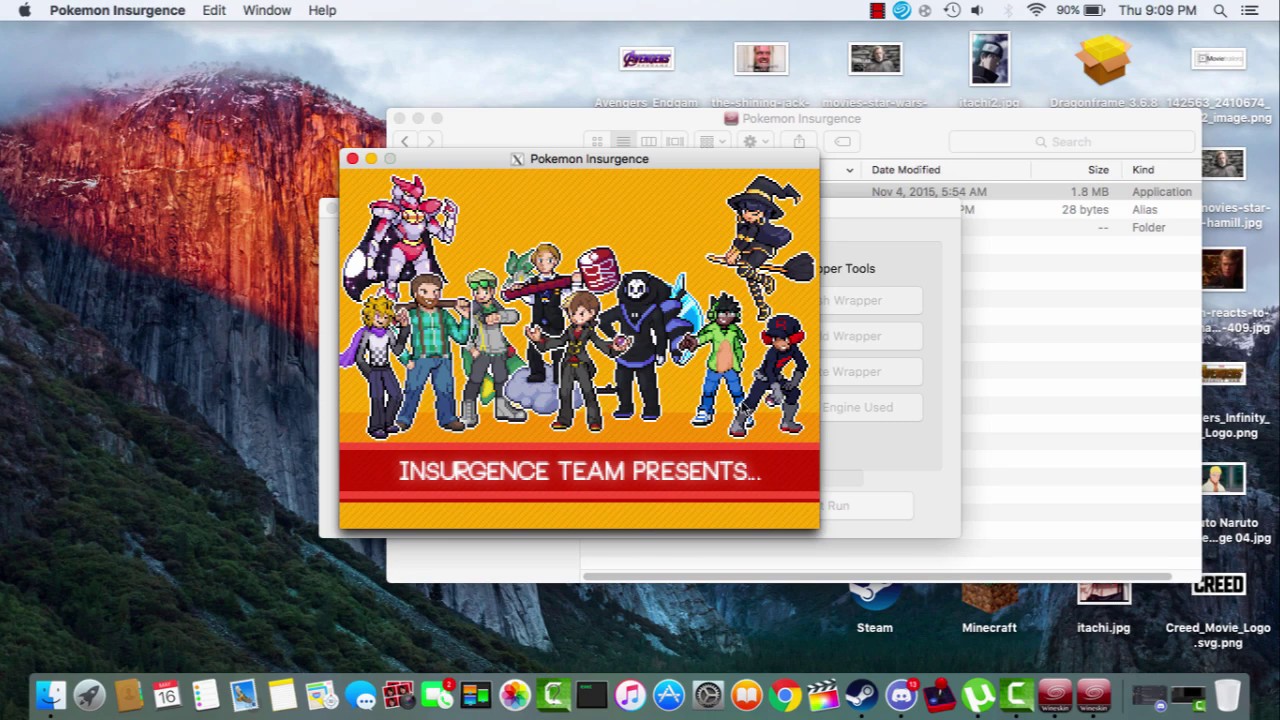This screenshot has height=720, width=1280.
Task: Click the Finder horizontal scrollbar
Action: [876, 576]
